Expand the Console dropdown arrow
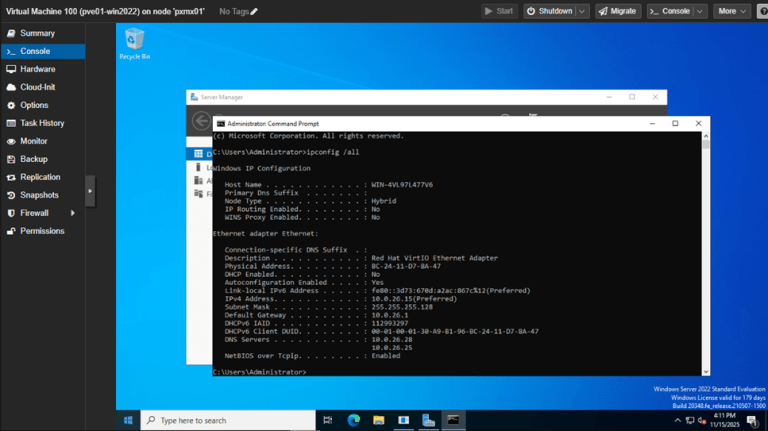Image resolution: width=768 pixels, height=431 pixels. point(699,11)
